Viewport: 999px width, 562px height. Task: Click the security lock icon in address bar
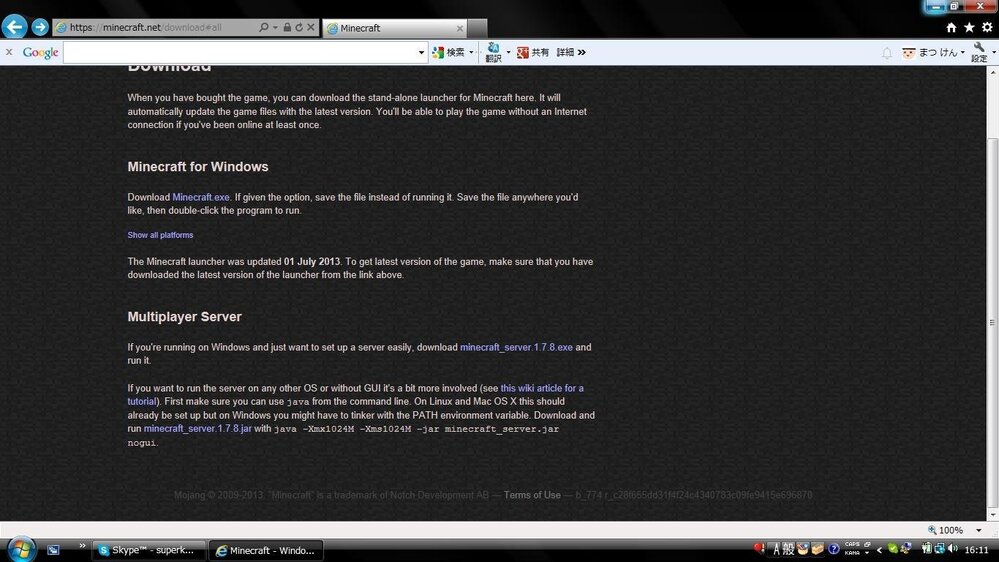click(287, 27)
